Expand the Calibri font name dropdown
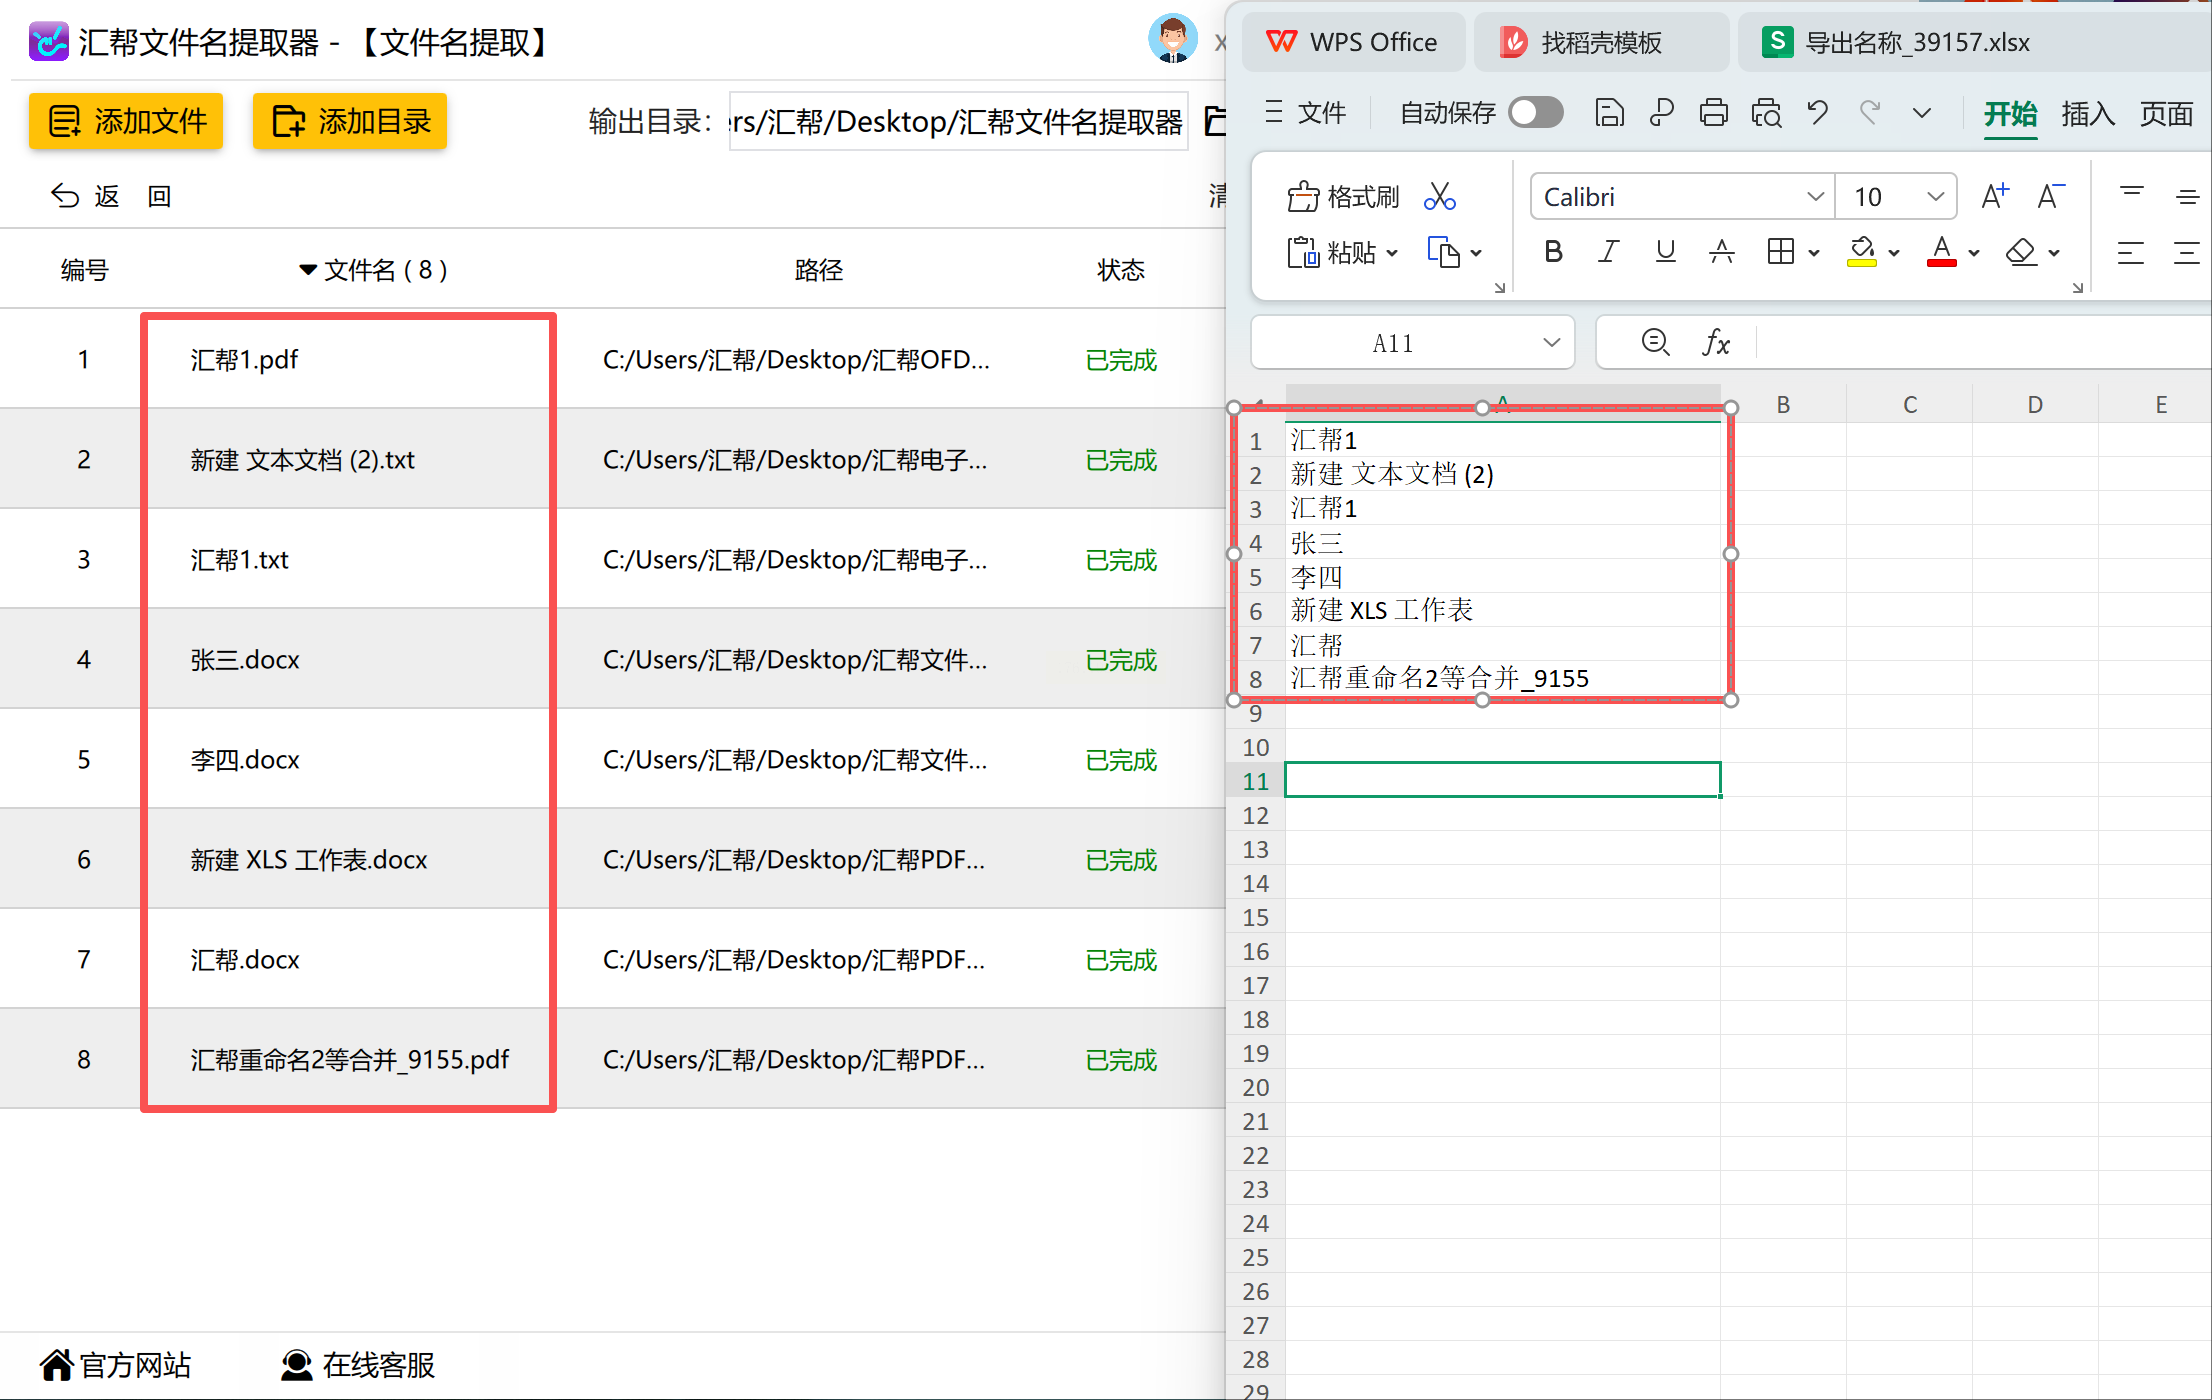 1815,197
